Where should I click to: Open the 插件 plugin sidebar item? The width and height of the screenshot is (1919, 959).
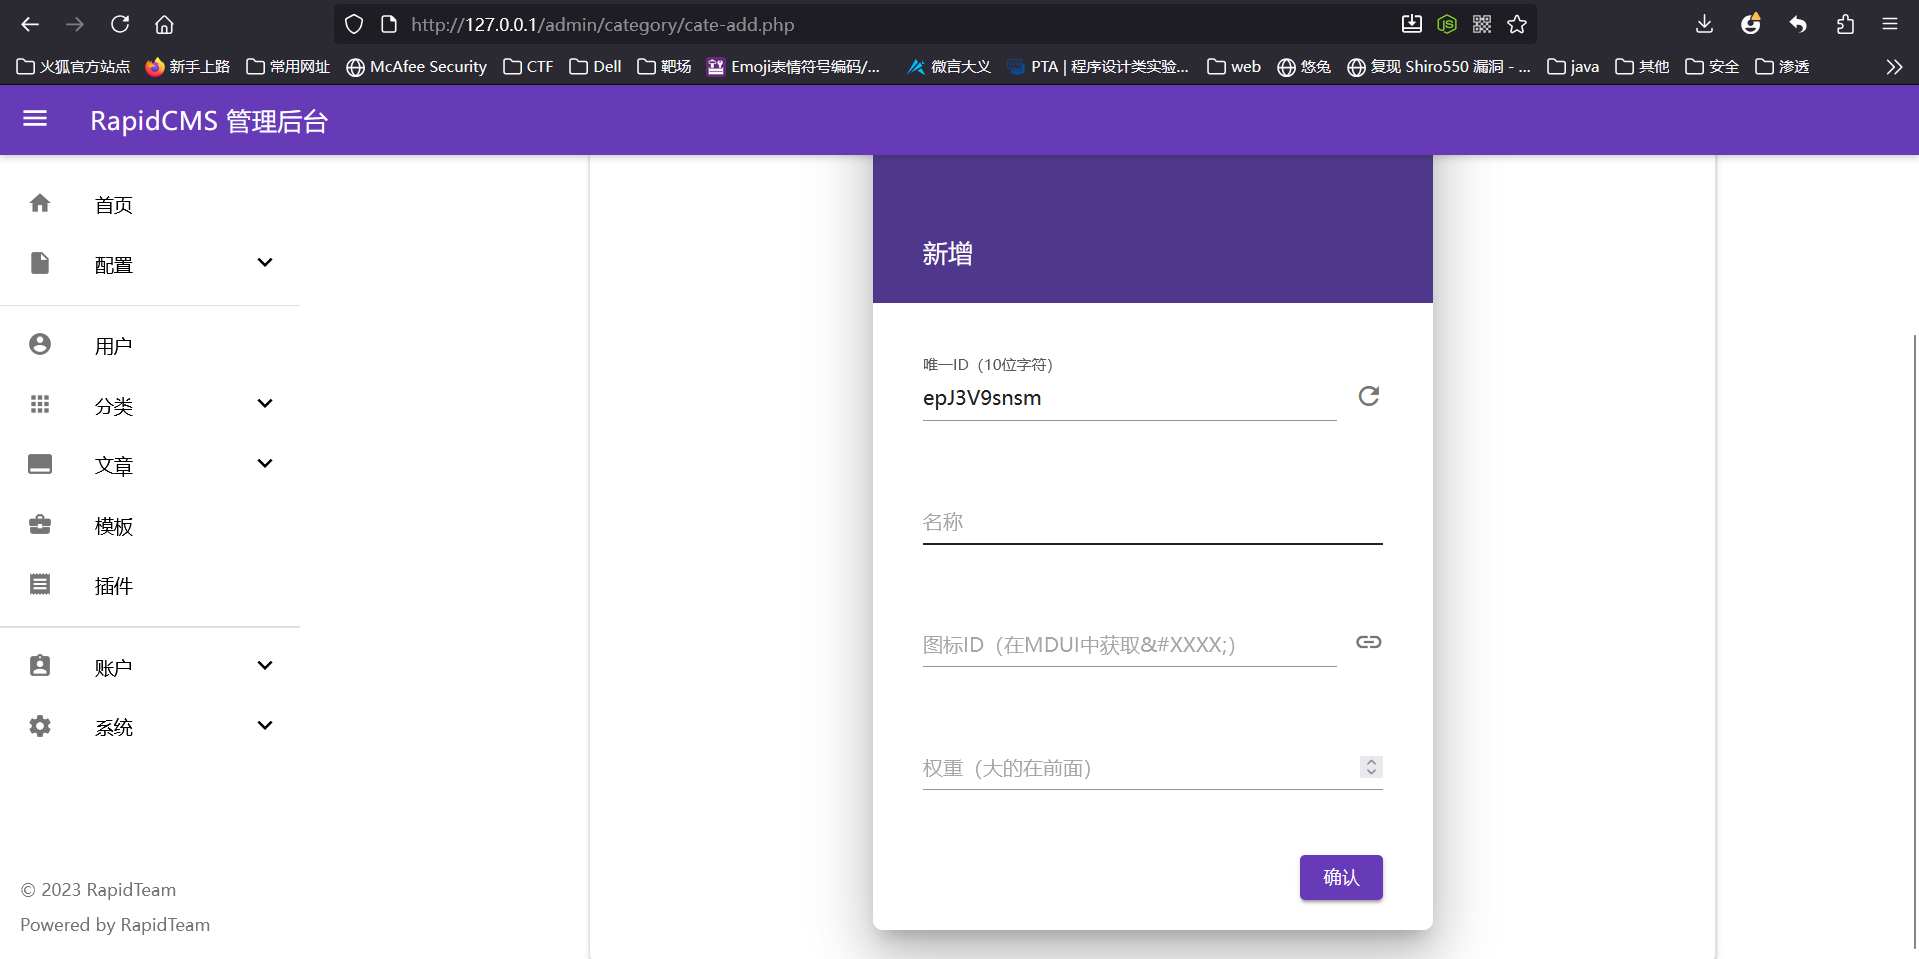tap(113, 586)
